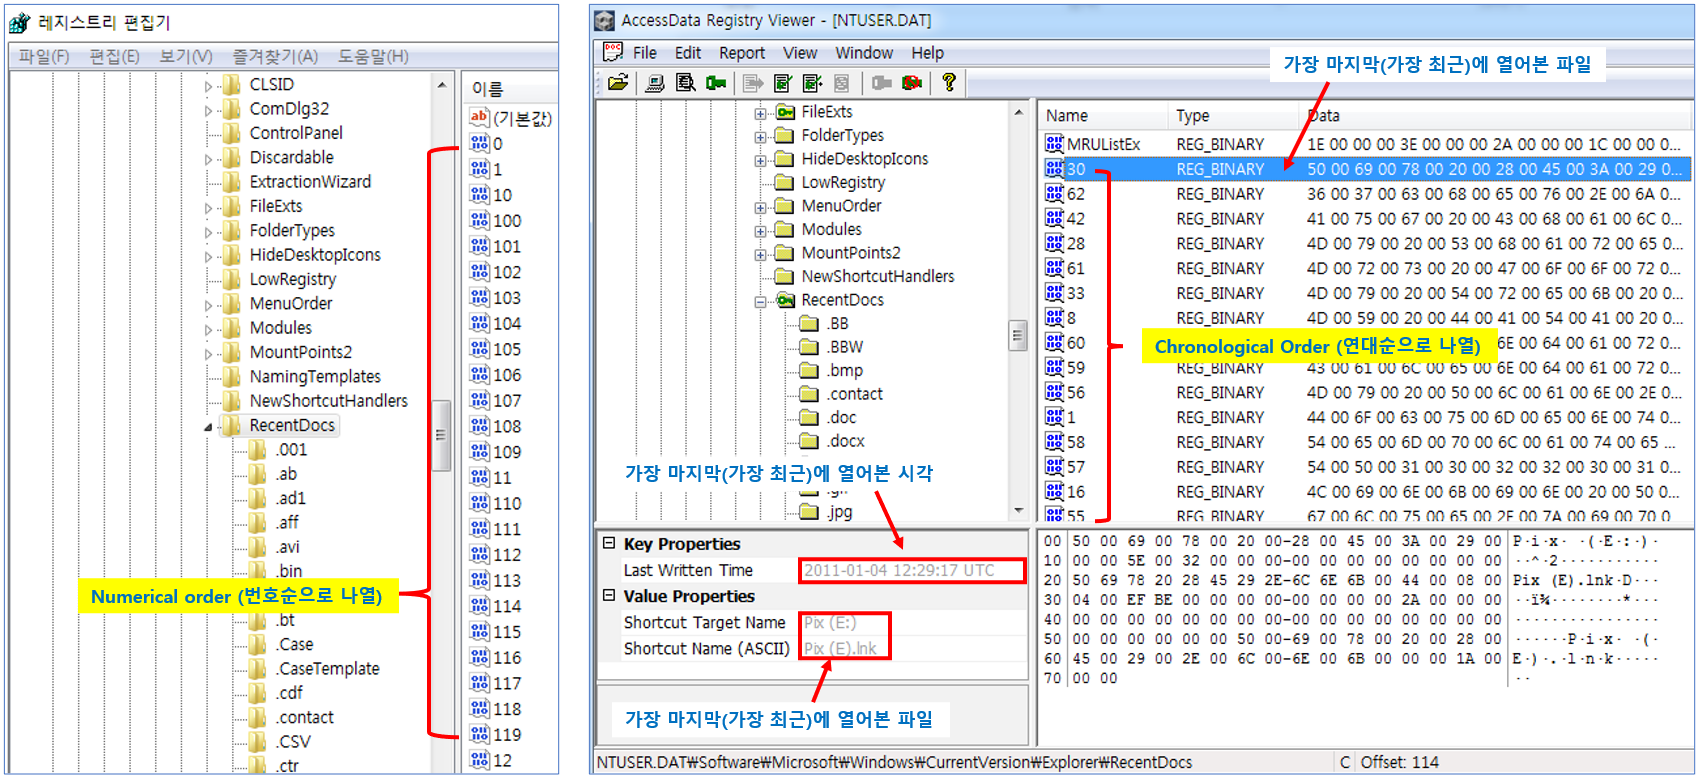Open the Report menu in Registry Viewer
Viewport: 1699px width, 780px height.
pyautogui.click(x=742, y=53)
